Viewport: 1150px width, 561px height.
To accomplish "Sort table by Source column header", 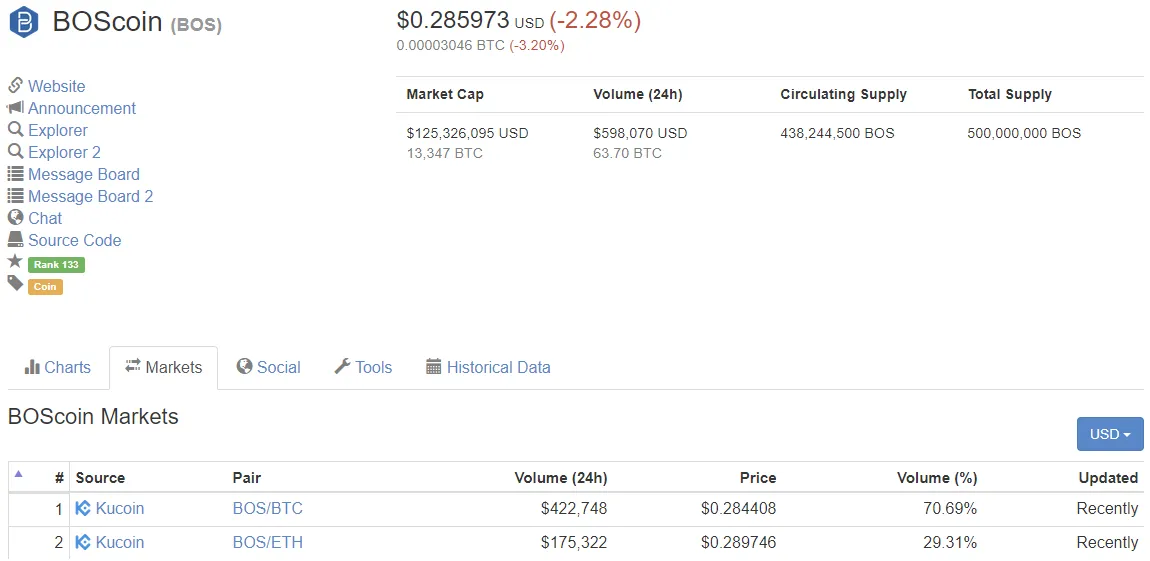I will (100, 478).
